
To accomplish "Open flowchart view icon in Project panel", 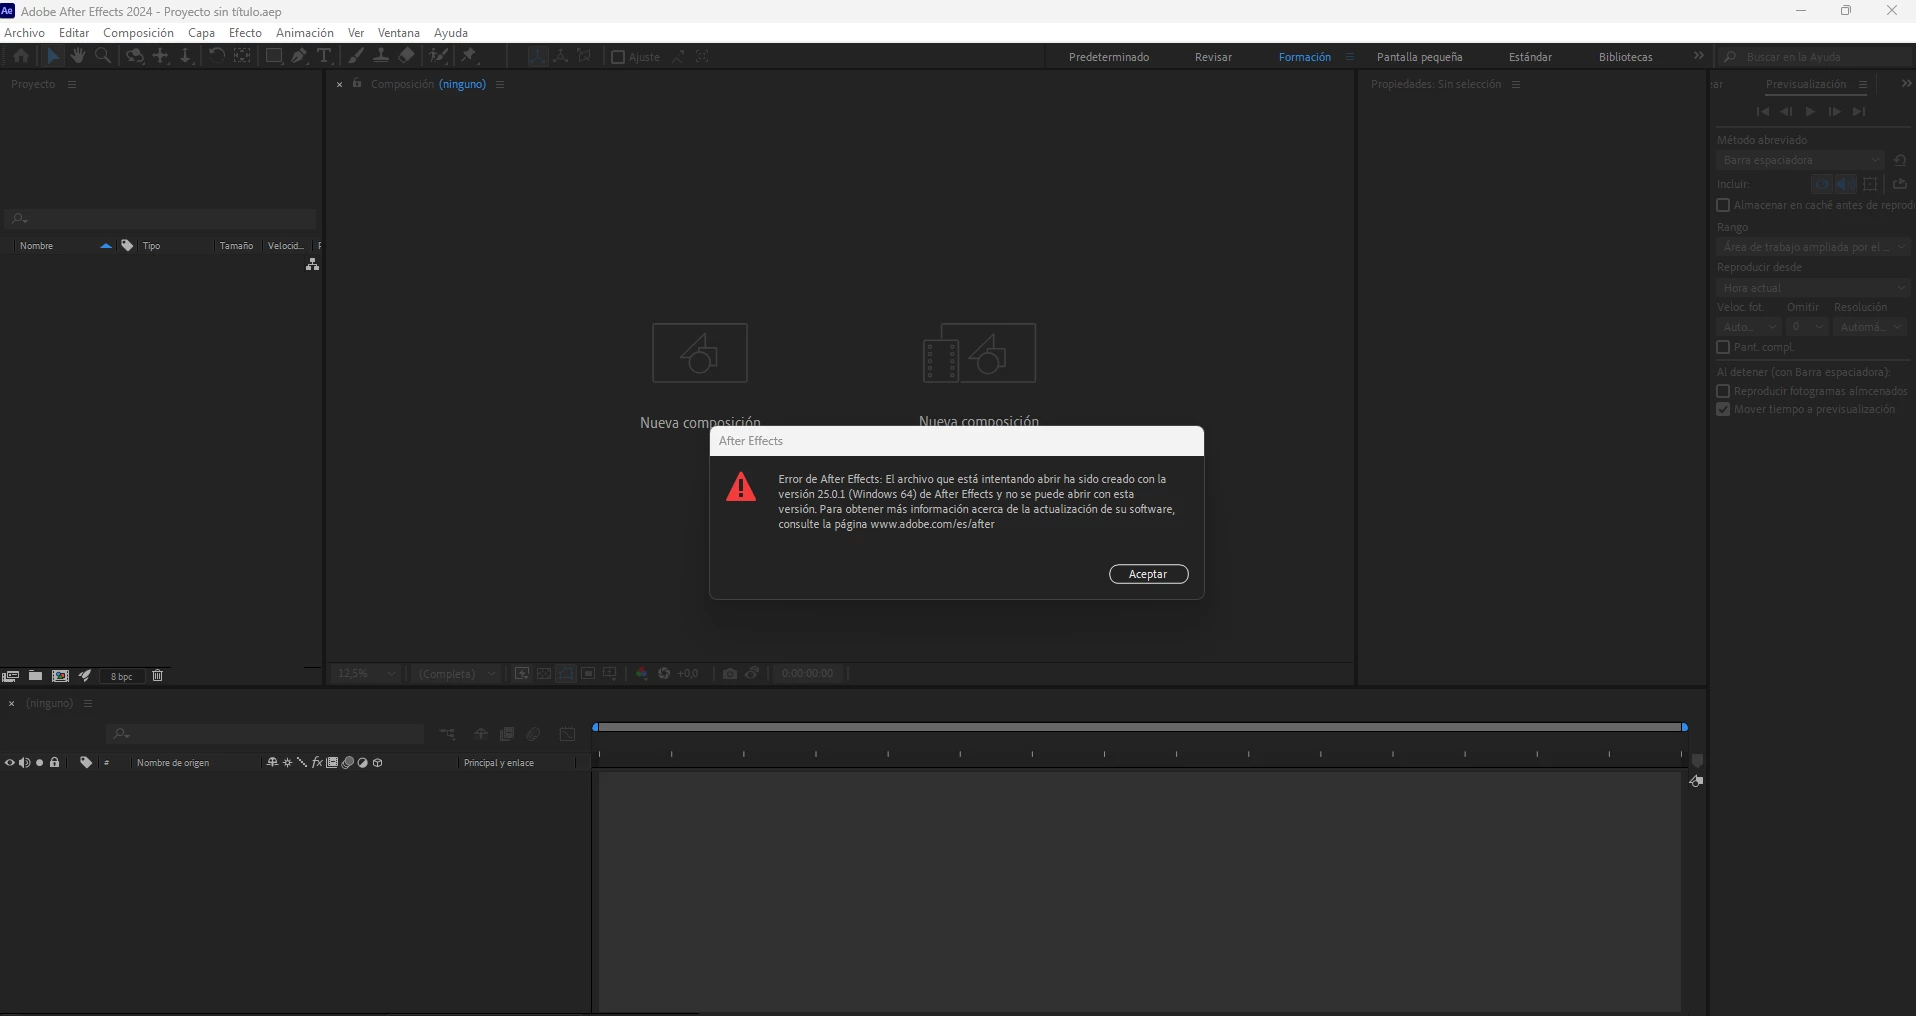I will 312,264.
